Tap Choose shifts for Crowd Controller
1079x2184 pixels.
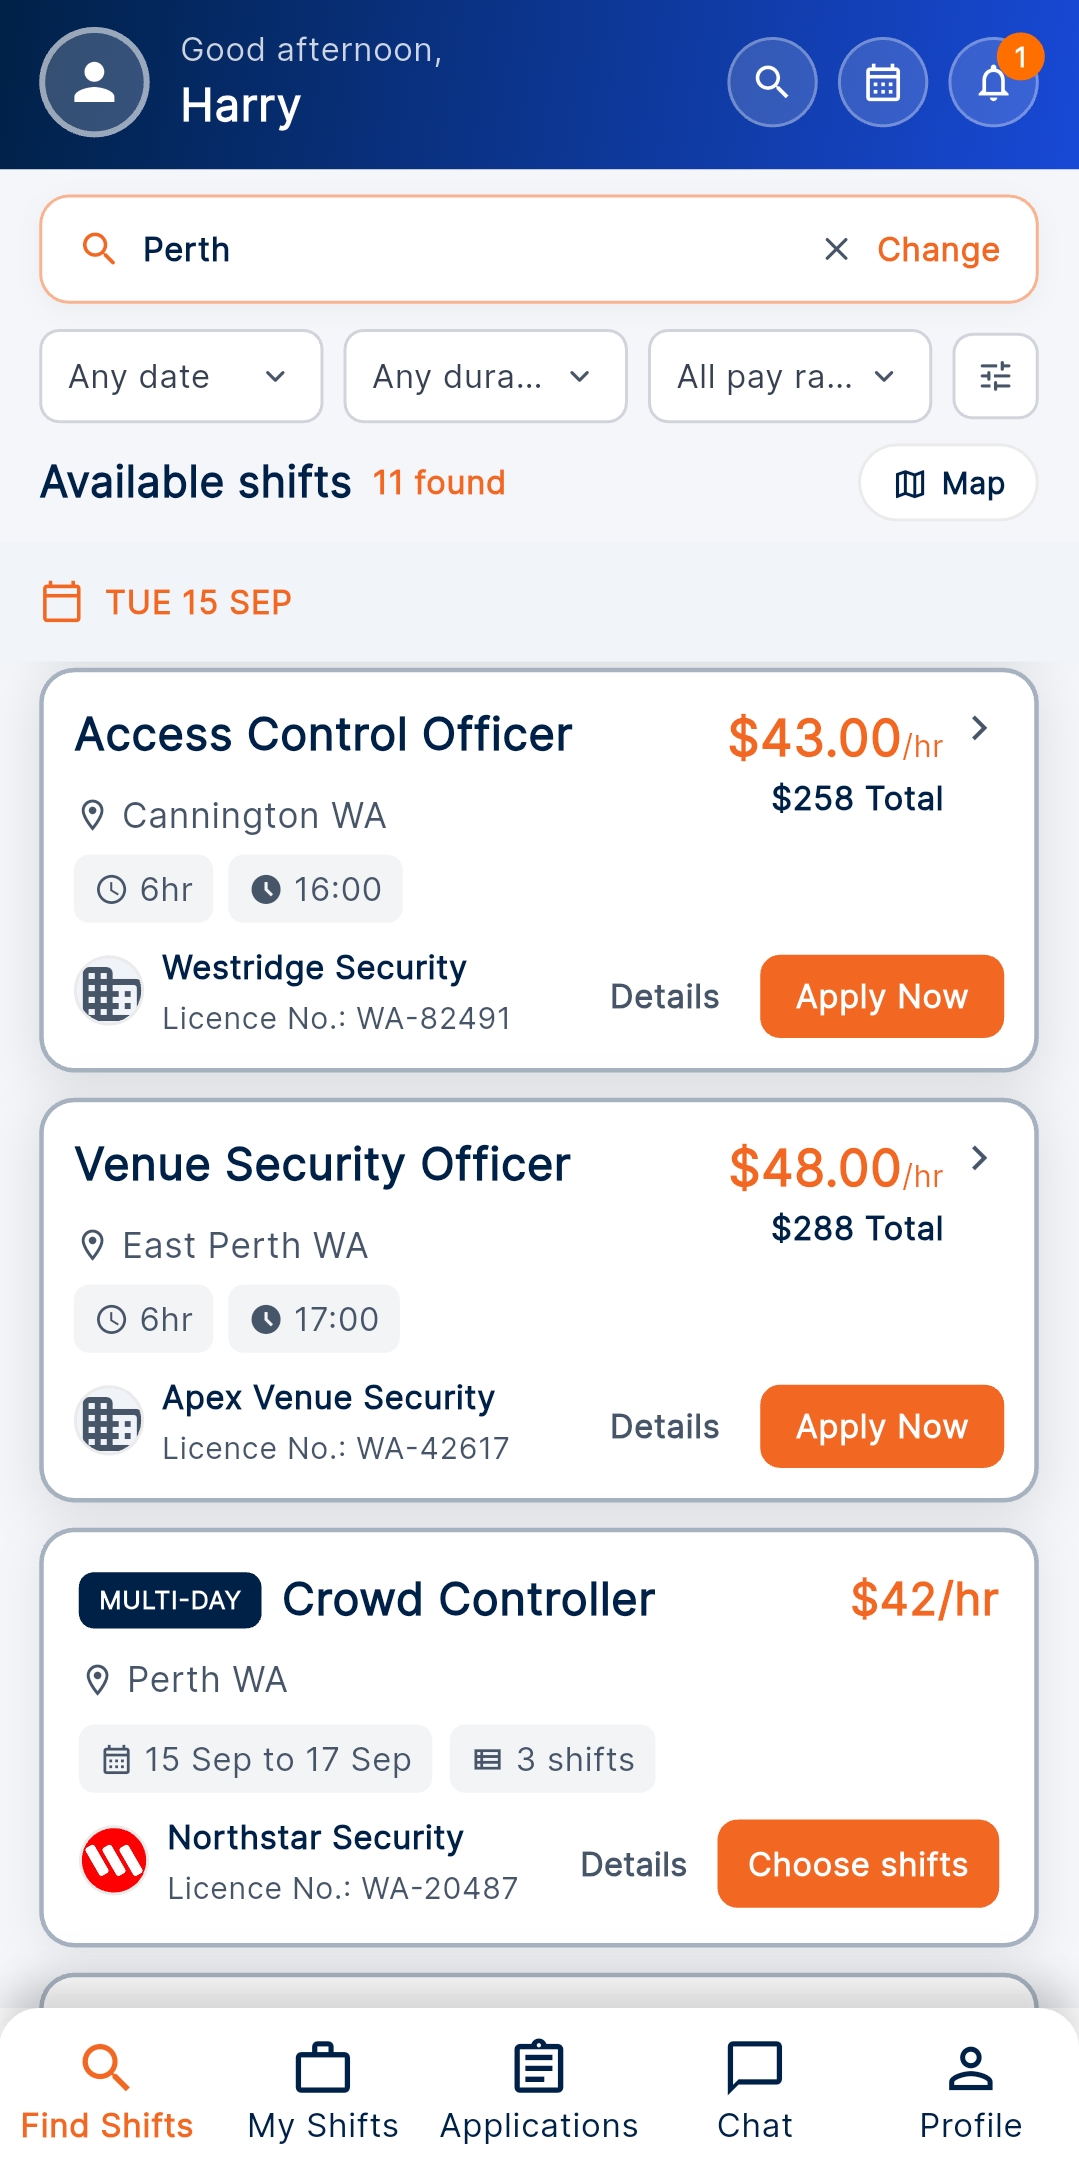click(858, 1864)
